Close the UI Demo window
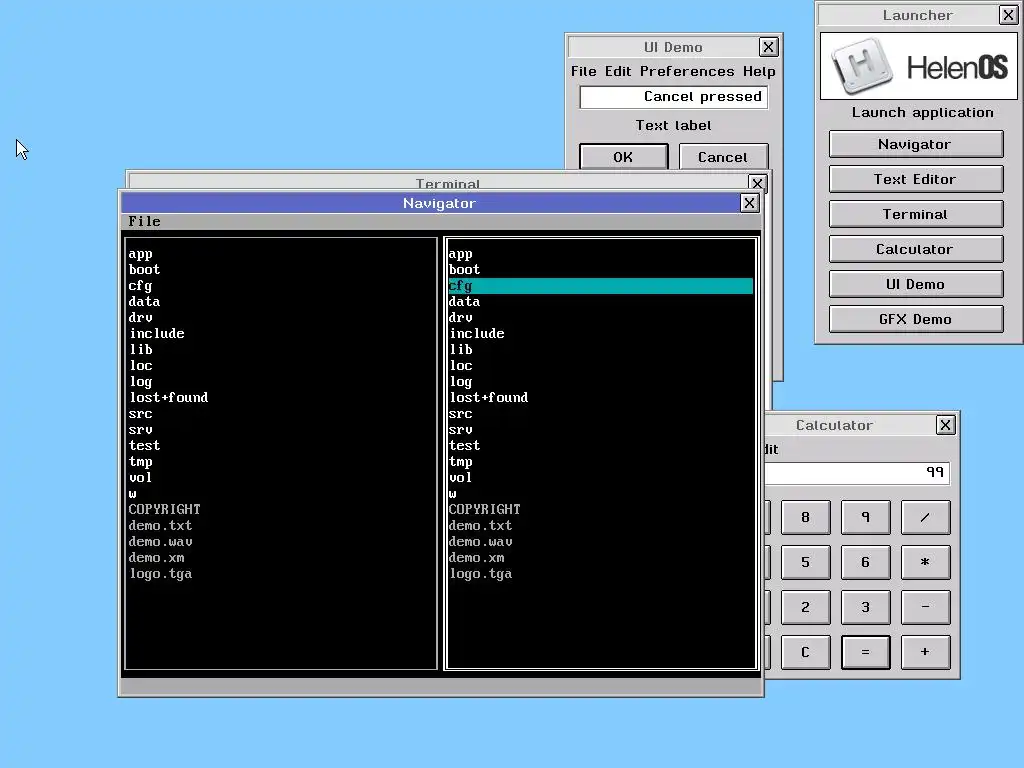Viewport: 1024px width, 768px height. [769, 47]
